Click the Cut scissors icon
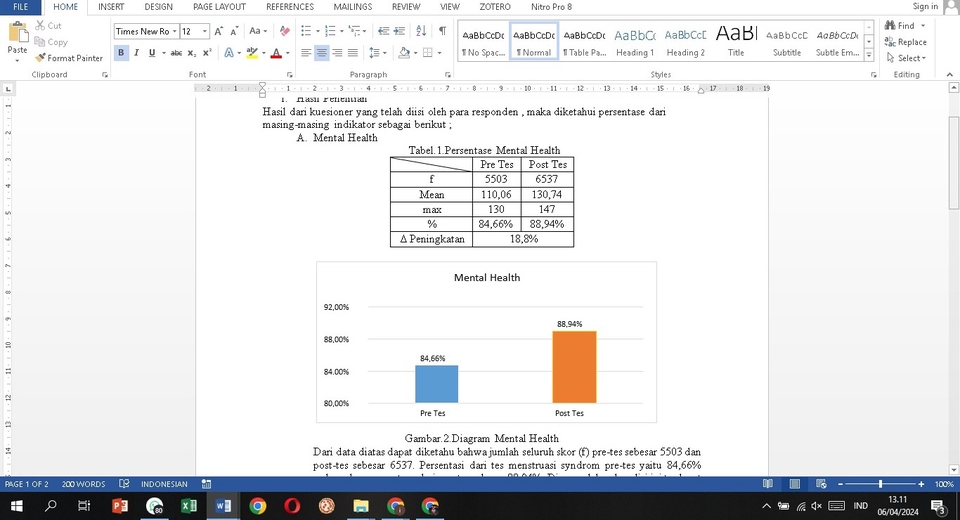The height and width of the screenshot is (520, 960). (x=40, y=26)
